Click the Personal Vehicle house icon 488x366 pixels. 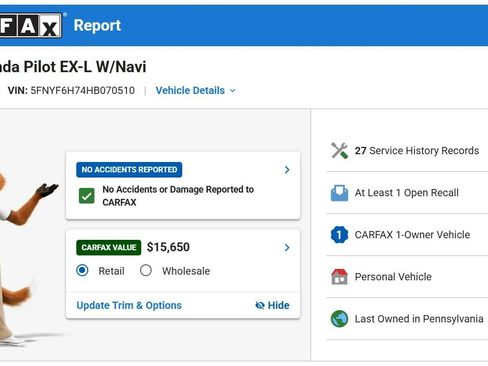[339, 277]
